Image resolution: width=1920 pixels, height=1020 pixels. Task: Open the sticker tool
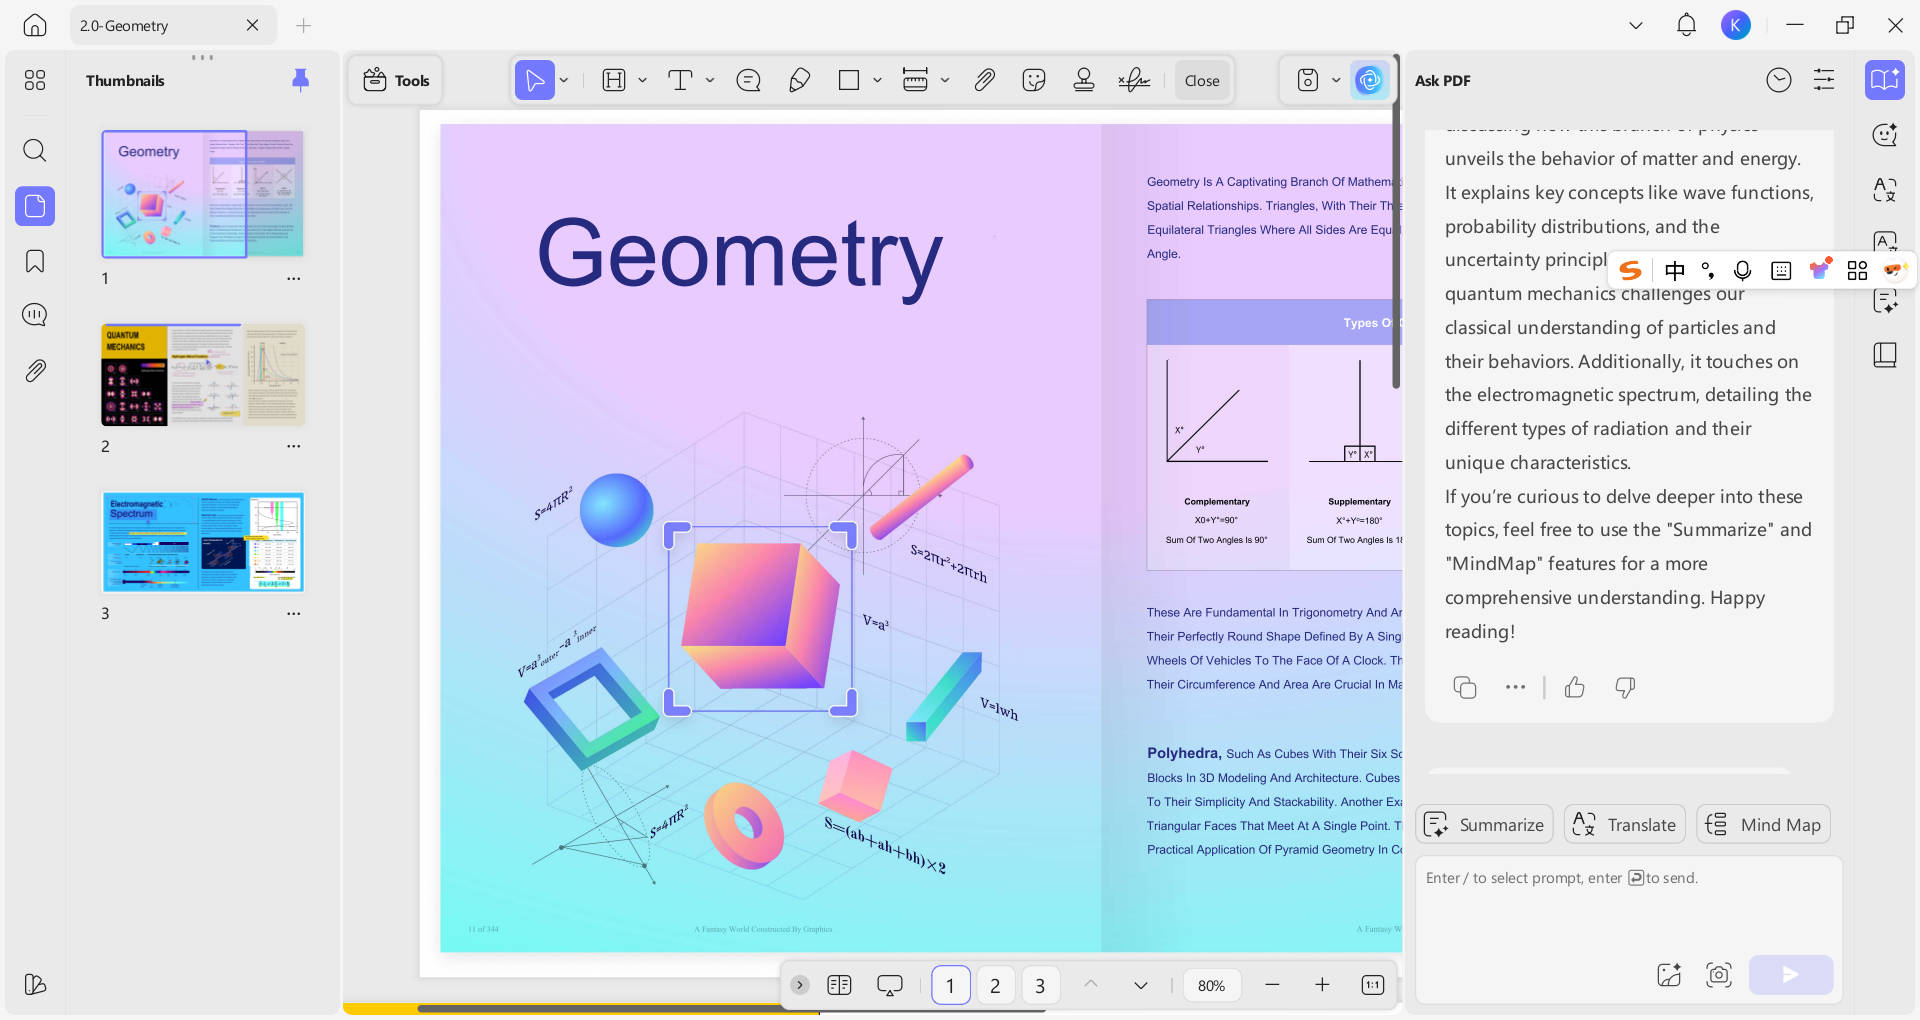(1034, 80)
